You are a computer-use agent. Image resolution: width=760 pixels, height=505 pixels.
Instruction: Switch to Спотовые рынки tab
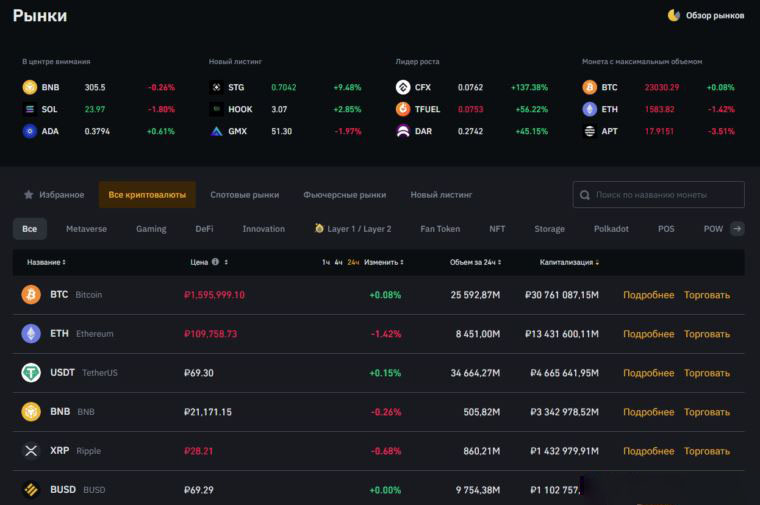[x=244, y=194]
